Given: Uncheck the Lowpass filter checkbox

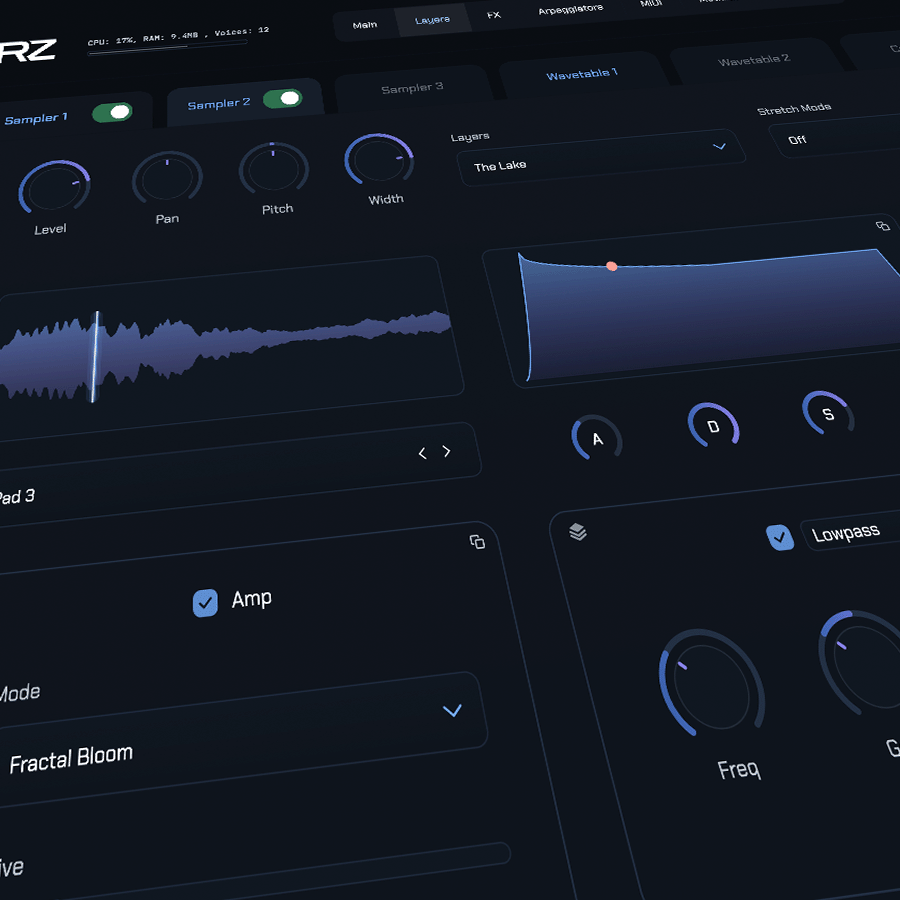Looking at the screenshot, I should (x=780, y=538).
